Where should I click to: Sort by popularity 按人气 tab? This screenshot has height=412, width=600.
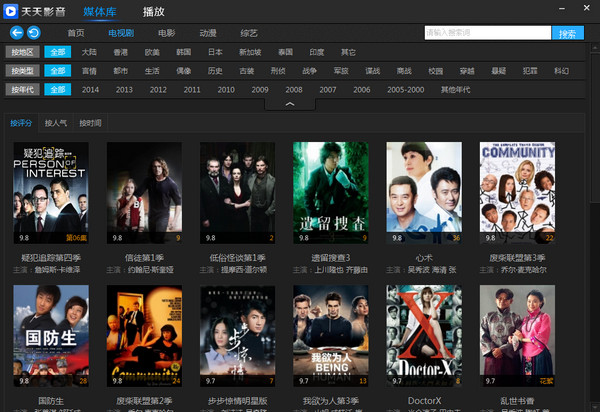tap(56, 123)
